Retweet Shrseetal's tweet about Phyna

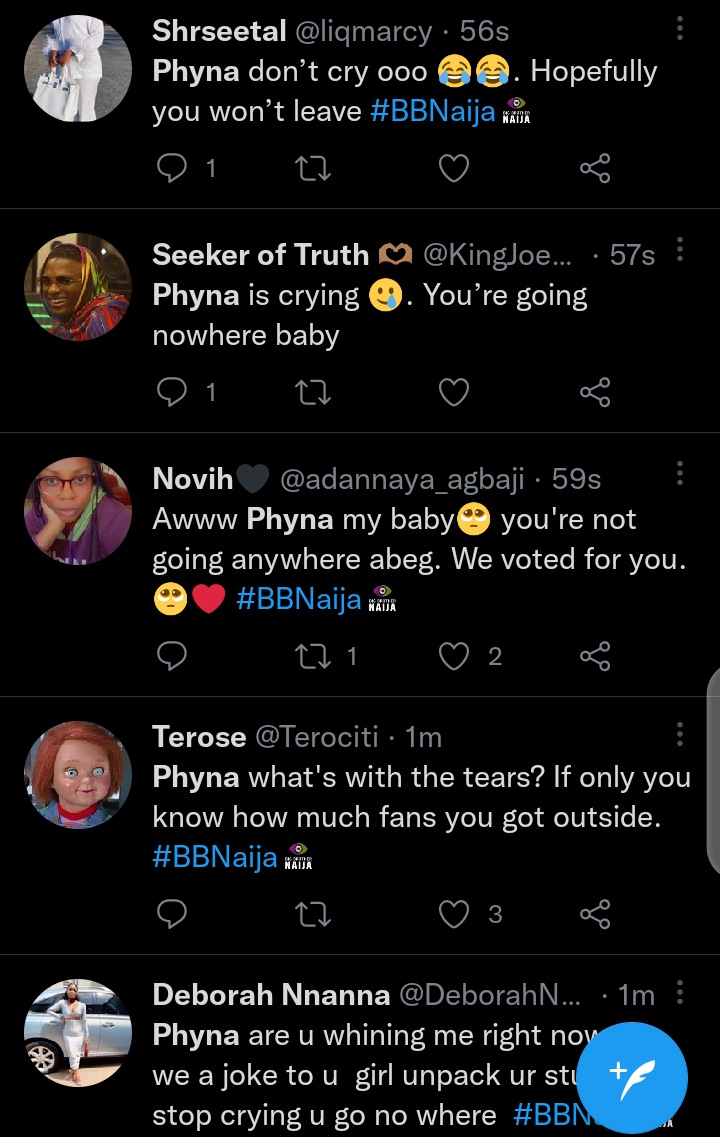pos(313,169)
